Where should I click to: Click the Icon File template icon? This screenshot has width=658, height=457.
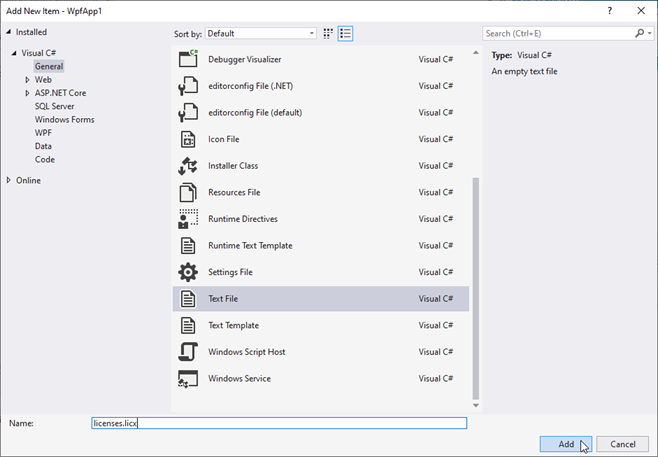(x=188, y=139)
